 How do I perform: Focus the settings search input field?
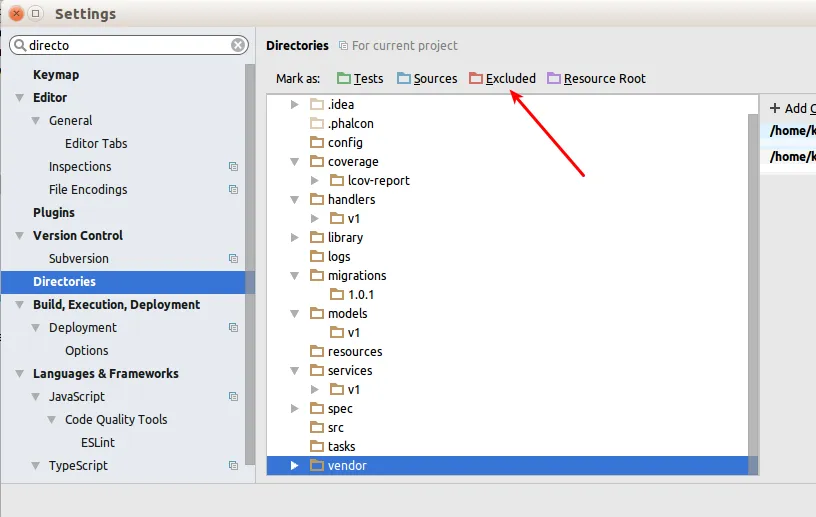click(x=129, y=45)
